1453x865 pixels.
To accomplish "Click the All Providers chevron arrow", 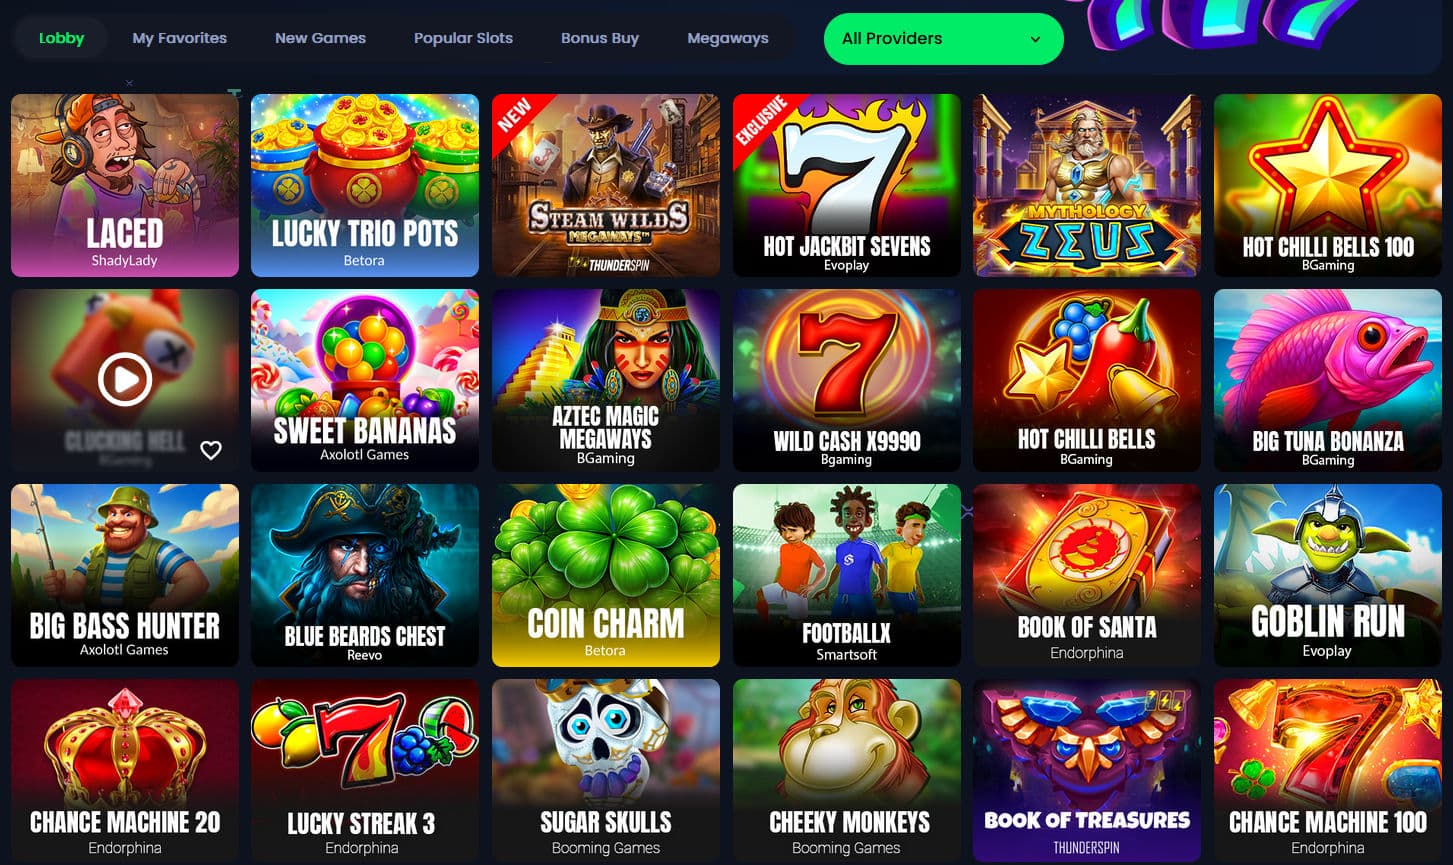I will coord(1035,39).
